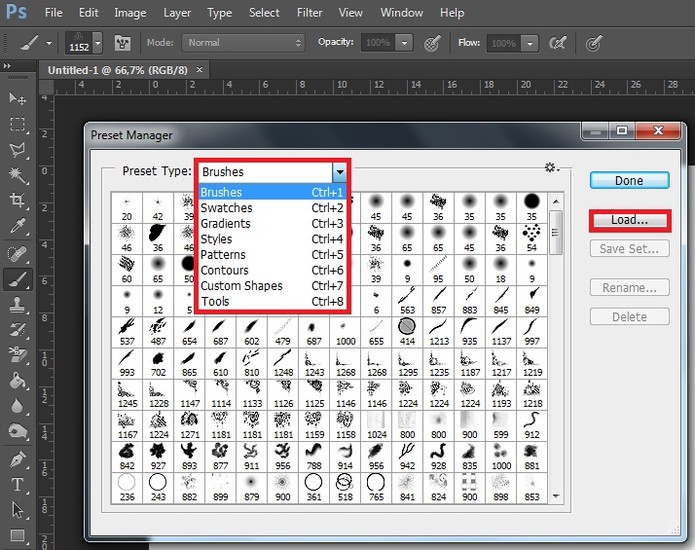Open the Opacity slider dropdown

[x=404, y=43]
